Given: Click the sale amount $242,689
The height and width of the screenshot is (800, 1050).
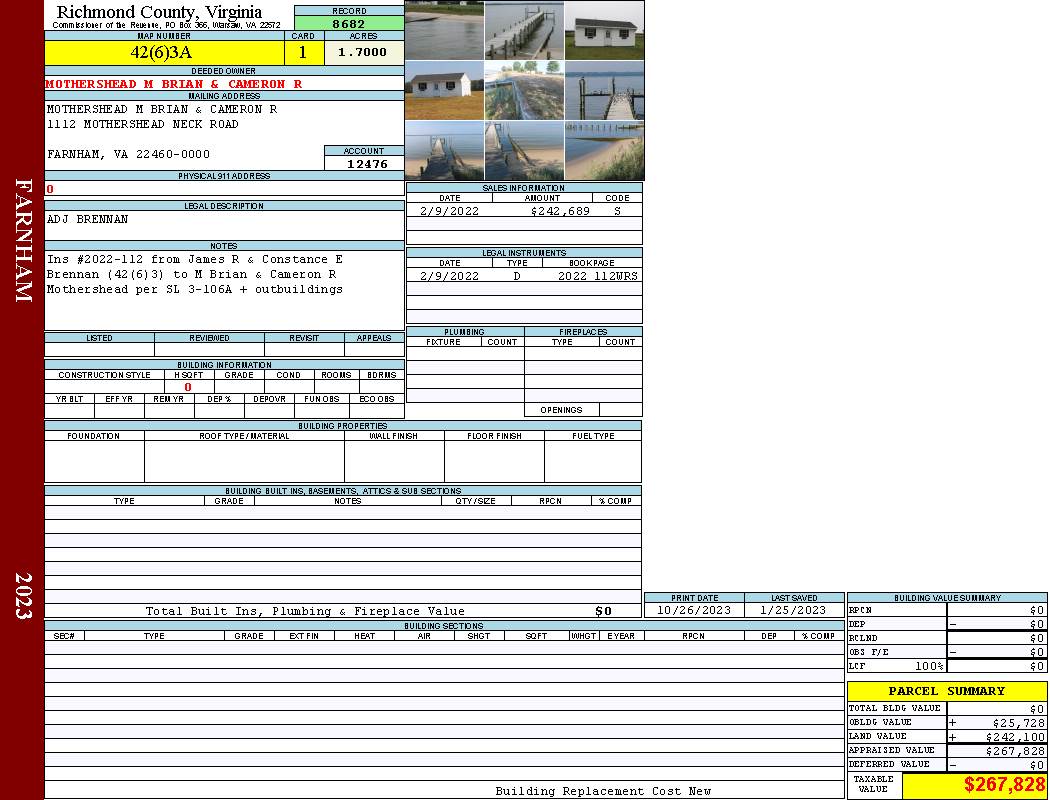Looking at the screenshot, I should tap(559, 211).
